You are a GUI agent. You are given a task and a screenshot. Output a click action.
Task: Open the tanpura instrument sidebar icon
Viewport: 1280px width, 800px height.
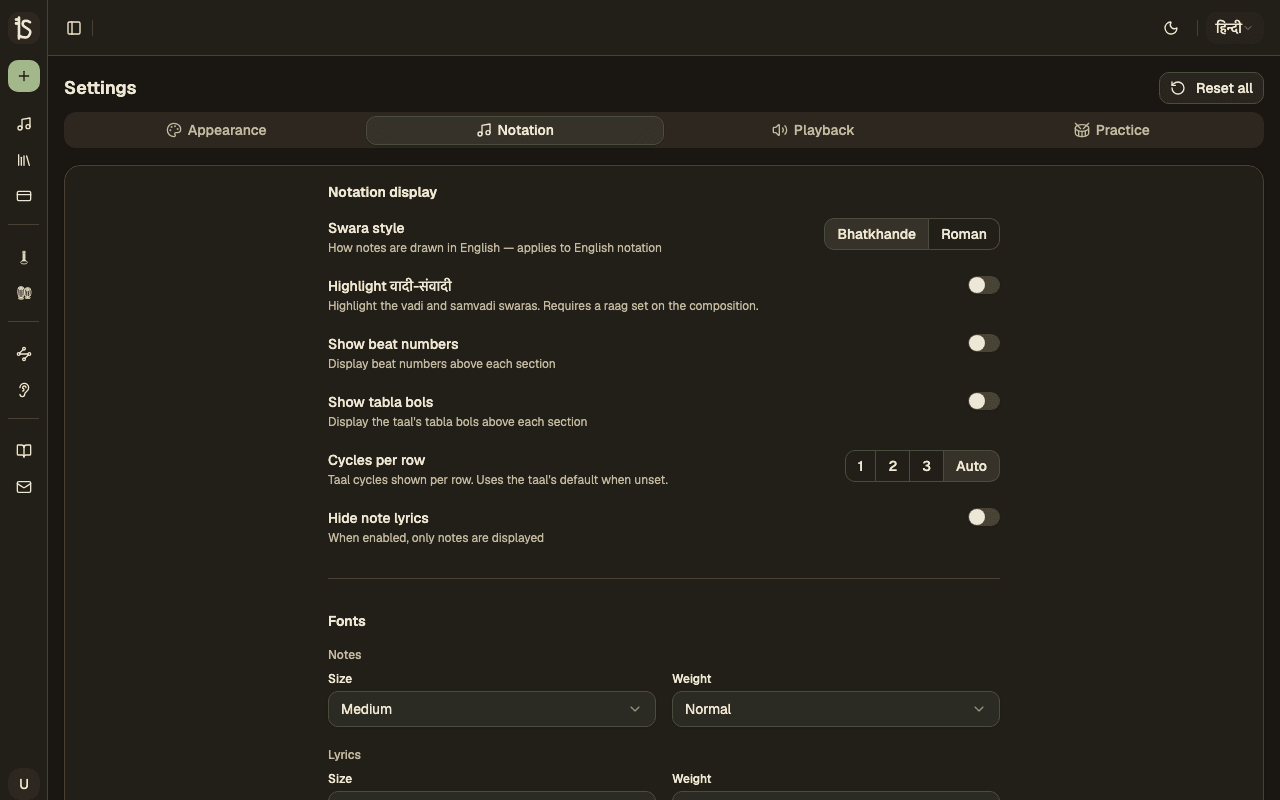pos(24,257)
